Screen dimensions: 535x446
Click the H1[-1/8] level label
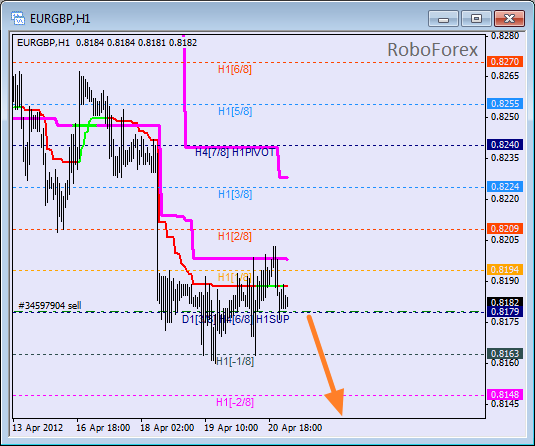pos(235,361)
